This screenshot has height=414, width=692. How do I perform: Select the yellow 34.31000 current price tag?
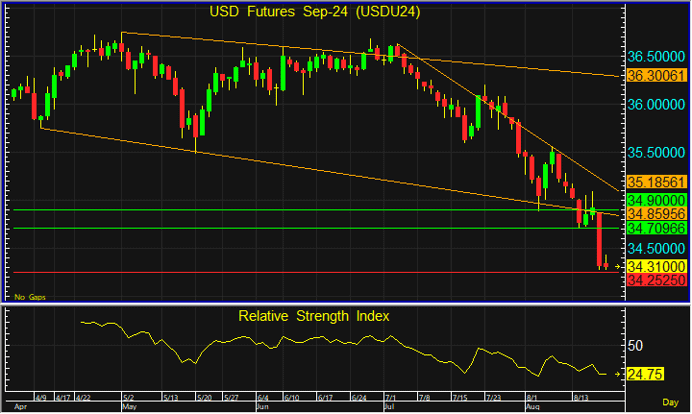(655, 267)
